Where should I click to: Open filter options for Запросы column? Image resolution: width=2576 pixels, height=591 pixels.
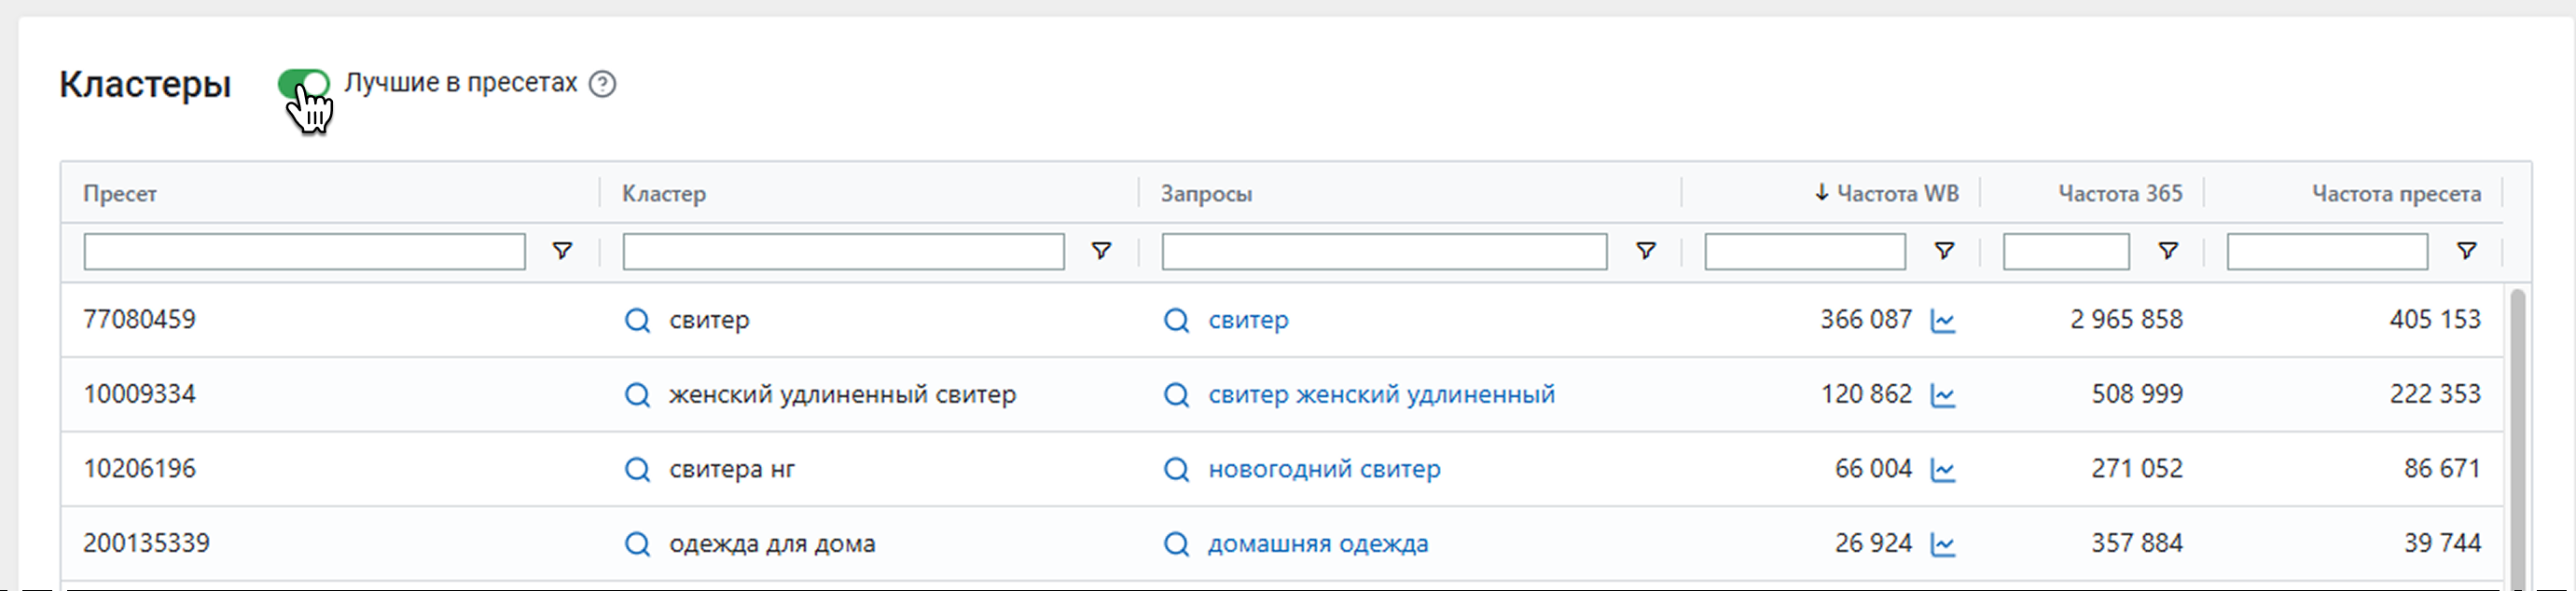pos(1644,251)
